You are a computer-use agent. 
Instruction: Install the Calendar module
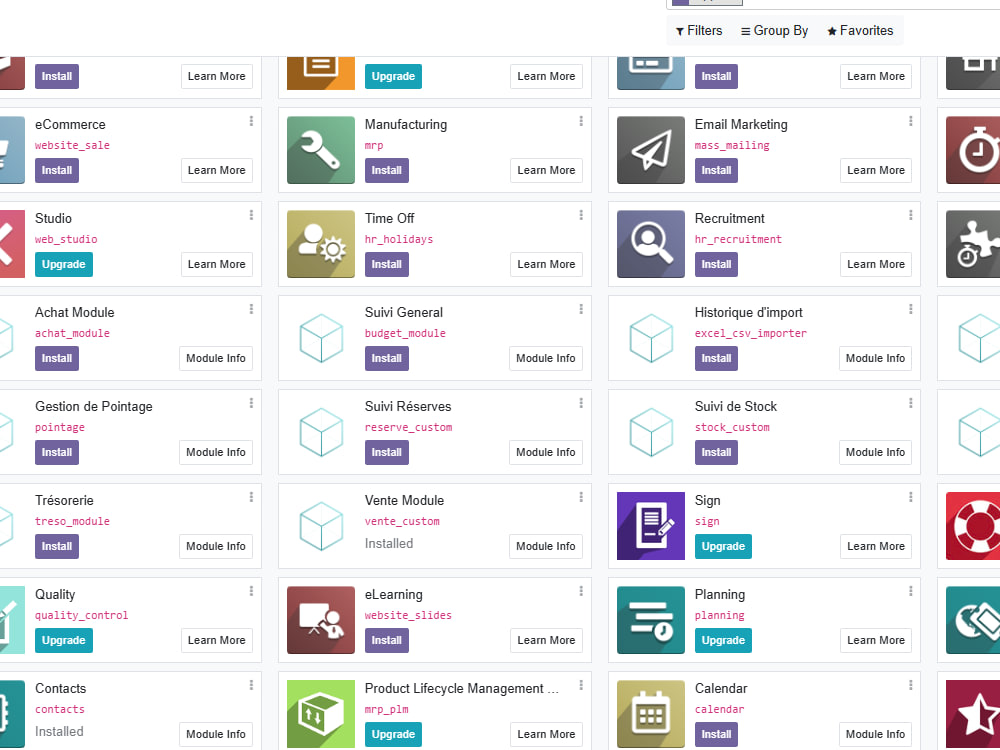coord(716,734)
